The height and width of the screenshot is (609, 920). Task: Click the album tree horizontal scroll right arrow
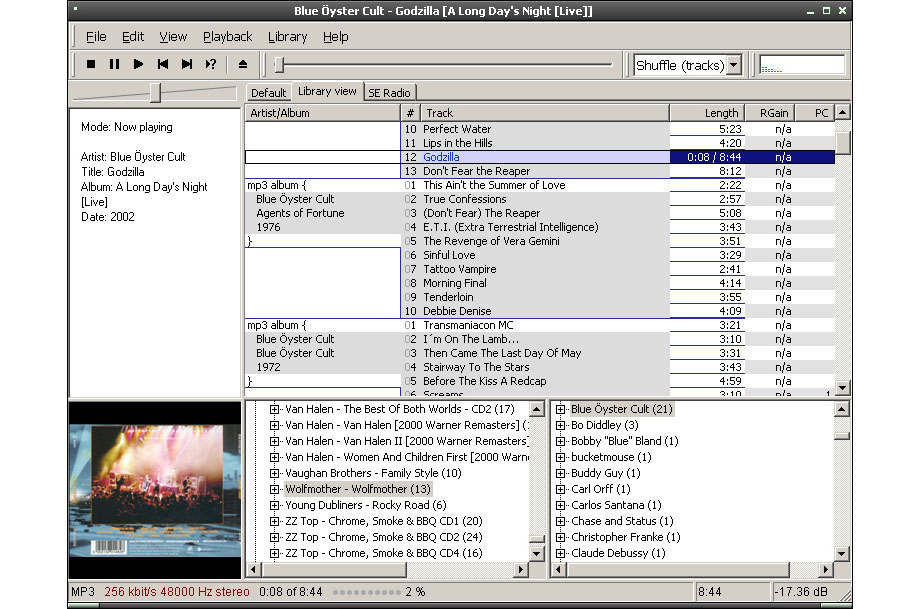521,569
